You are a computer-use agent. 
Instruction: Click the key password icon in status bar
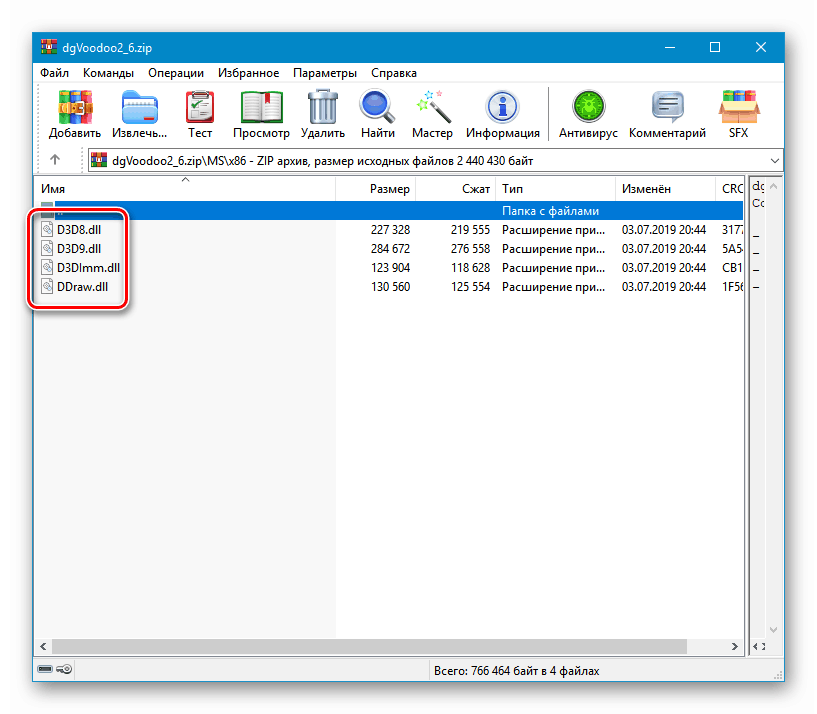click(64, 669)
